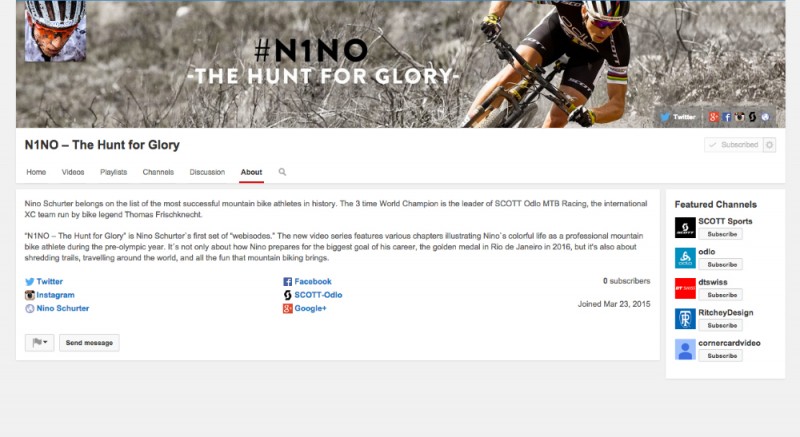Toggle the Subscribed button
The image size is (800, 437).
coord(734,145)
